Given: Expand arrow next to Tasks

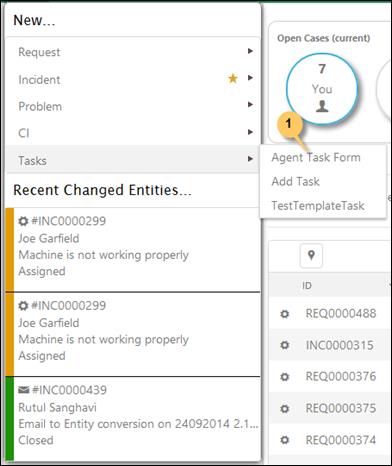Looking at the screenshot, I should point(250,159).
